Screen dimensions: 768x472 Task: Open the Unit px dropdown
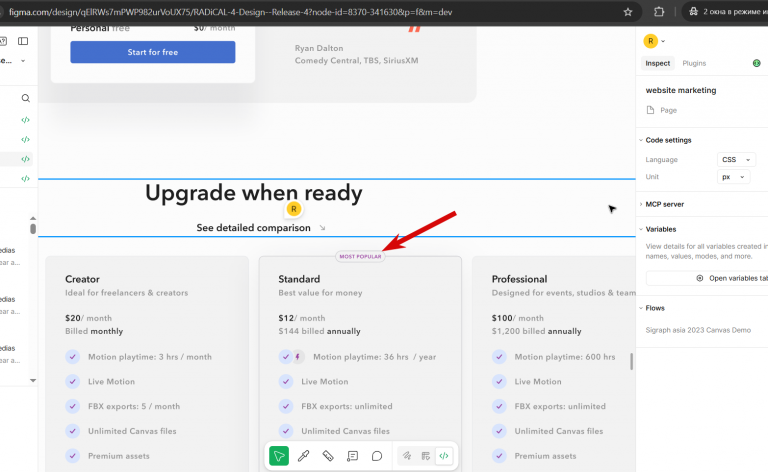pyautogui.click(x=733, y=177)
